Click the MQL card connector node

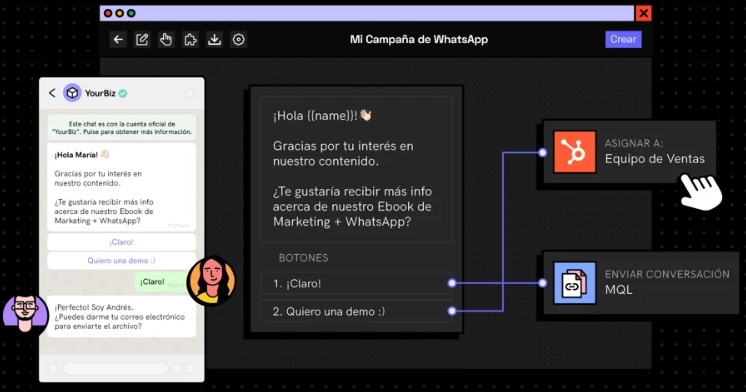(542, 283)
